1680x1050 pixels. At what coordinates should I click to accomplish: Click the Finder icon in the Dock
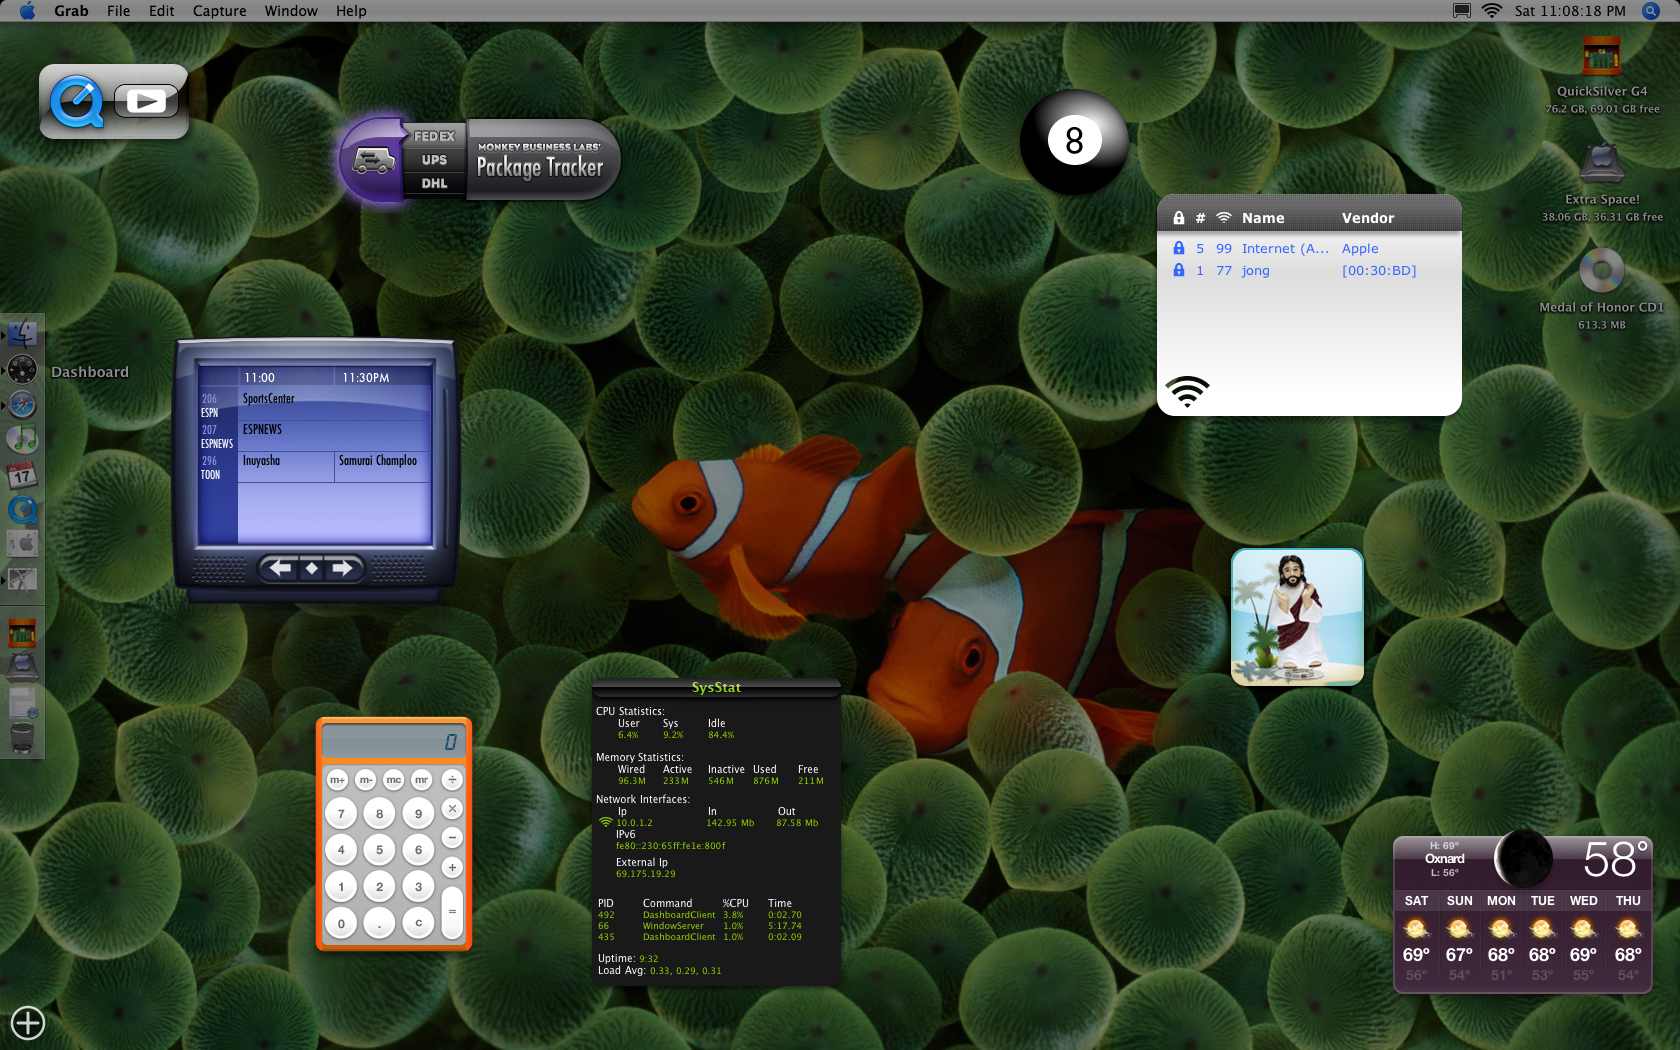click(22, 334)
